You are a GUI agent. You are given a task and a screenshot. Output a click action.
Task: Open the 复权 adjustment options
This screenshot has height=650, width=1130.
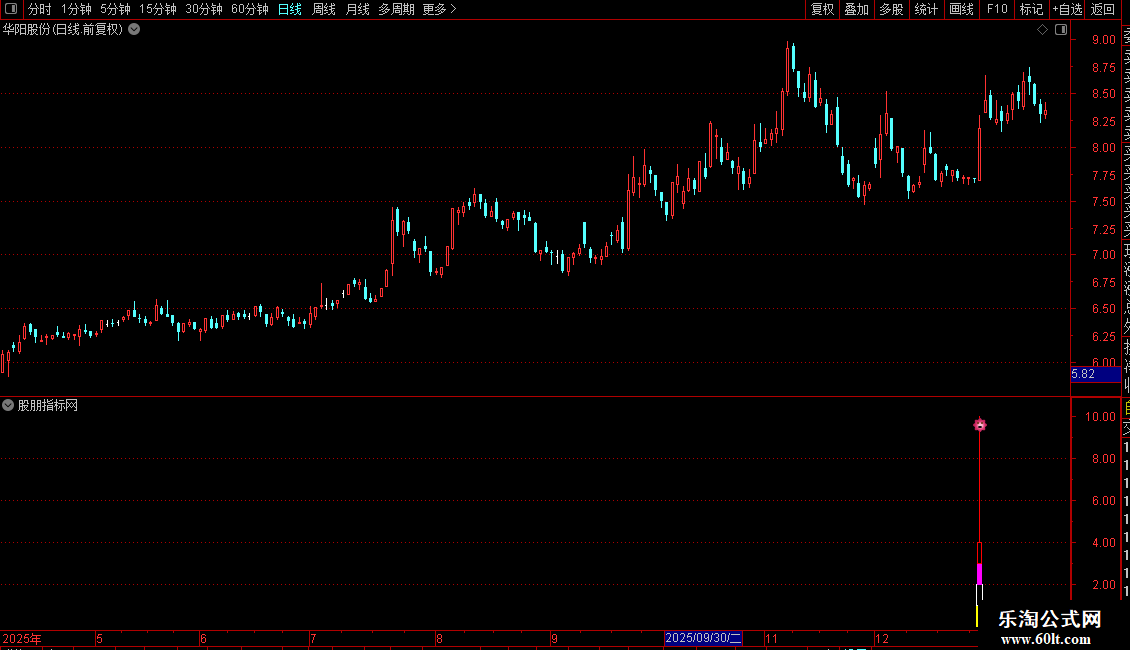pos(822,9)
